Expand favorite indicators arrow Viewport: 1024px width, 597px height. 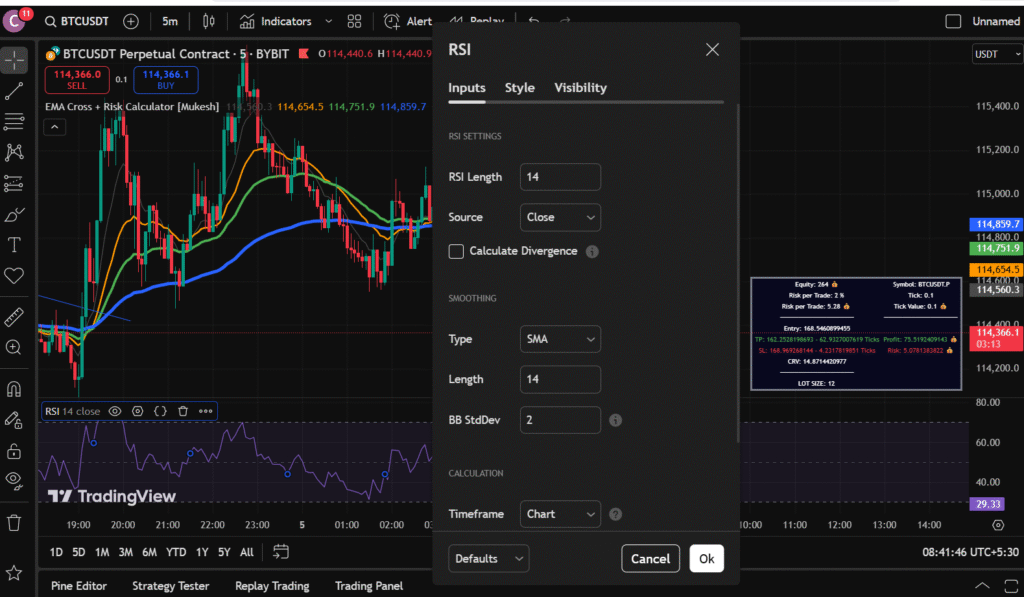[328, 22]
